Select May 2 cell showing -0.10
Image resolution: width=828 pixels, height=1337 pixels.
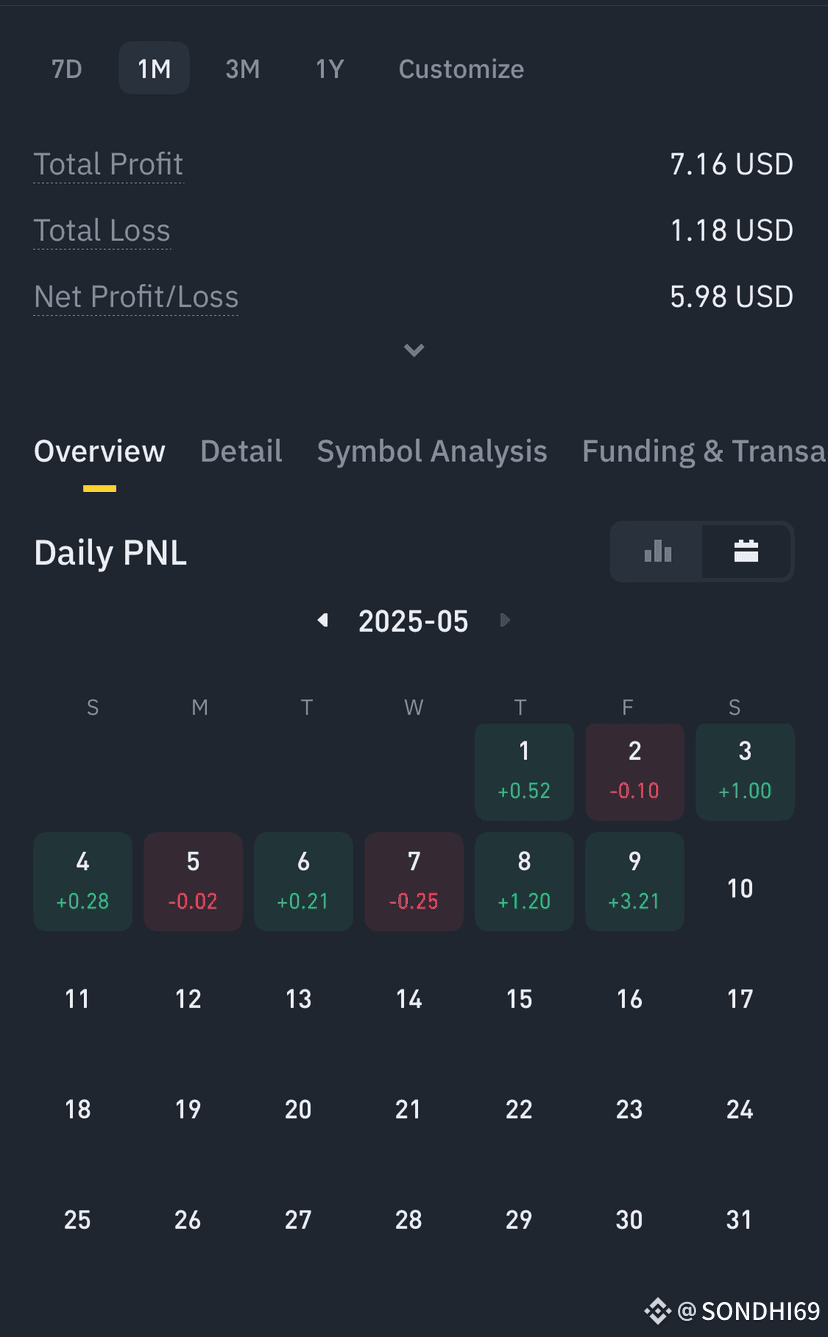(635, 772)
